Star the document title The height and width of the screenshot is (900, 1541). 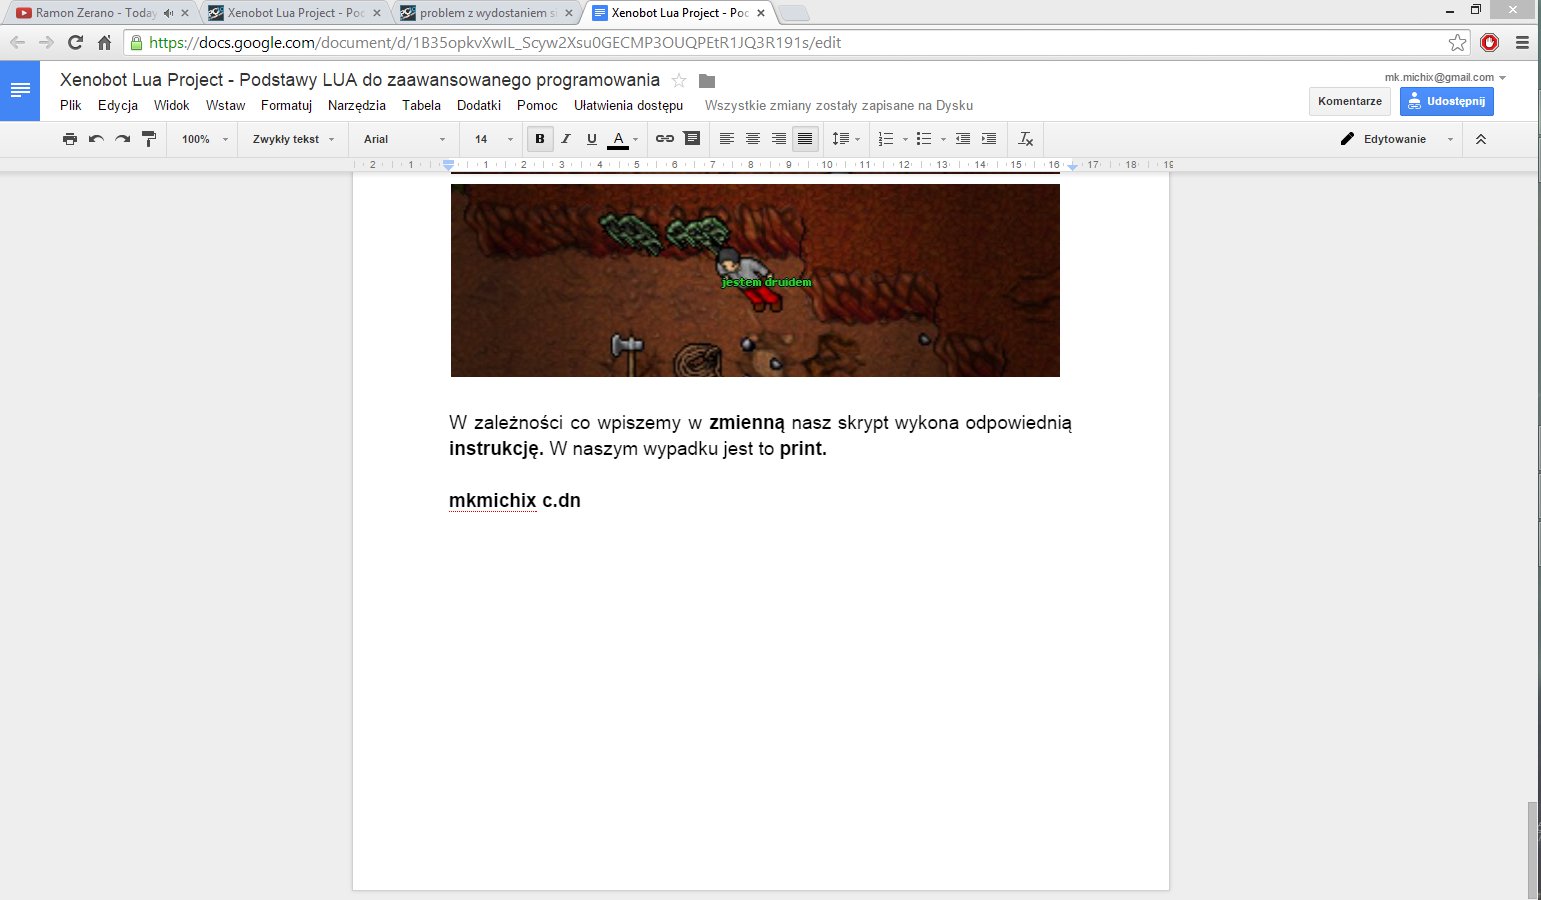(679, 80)
